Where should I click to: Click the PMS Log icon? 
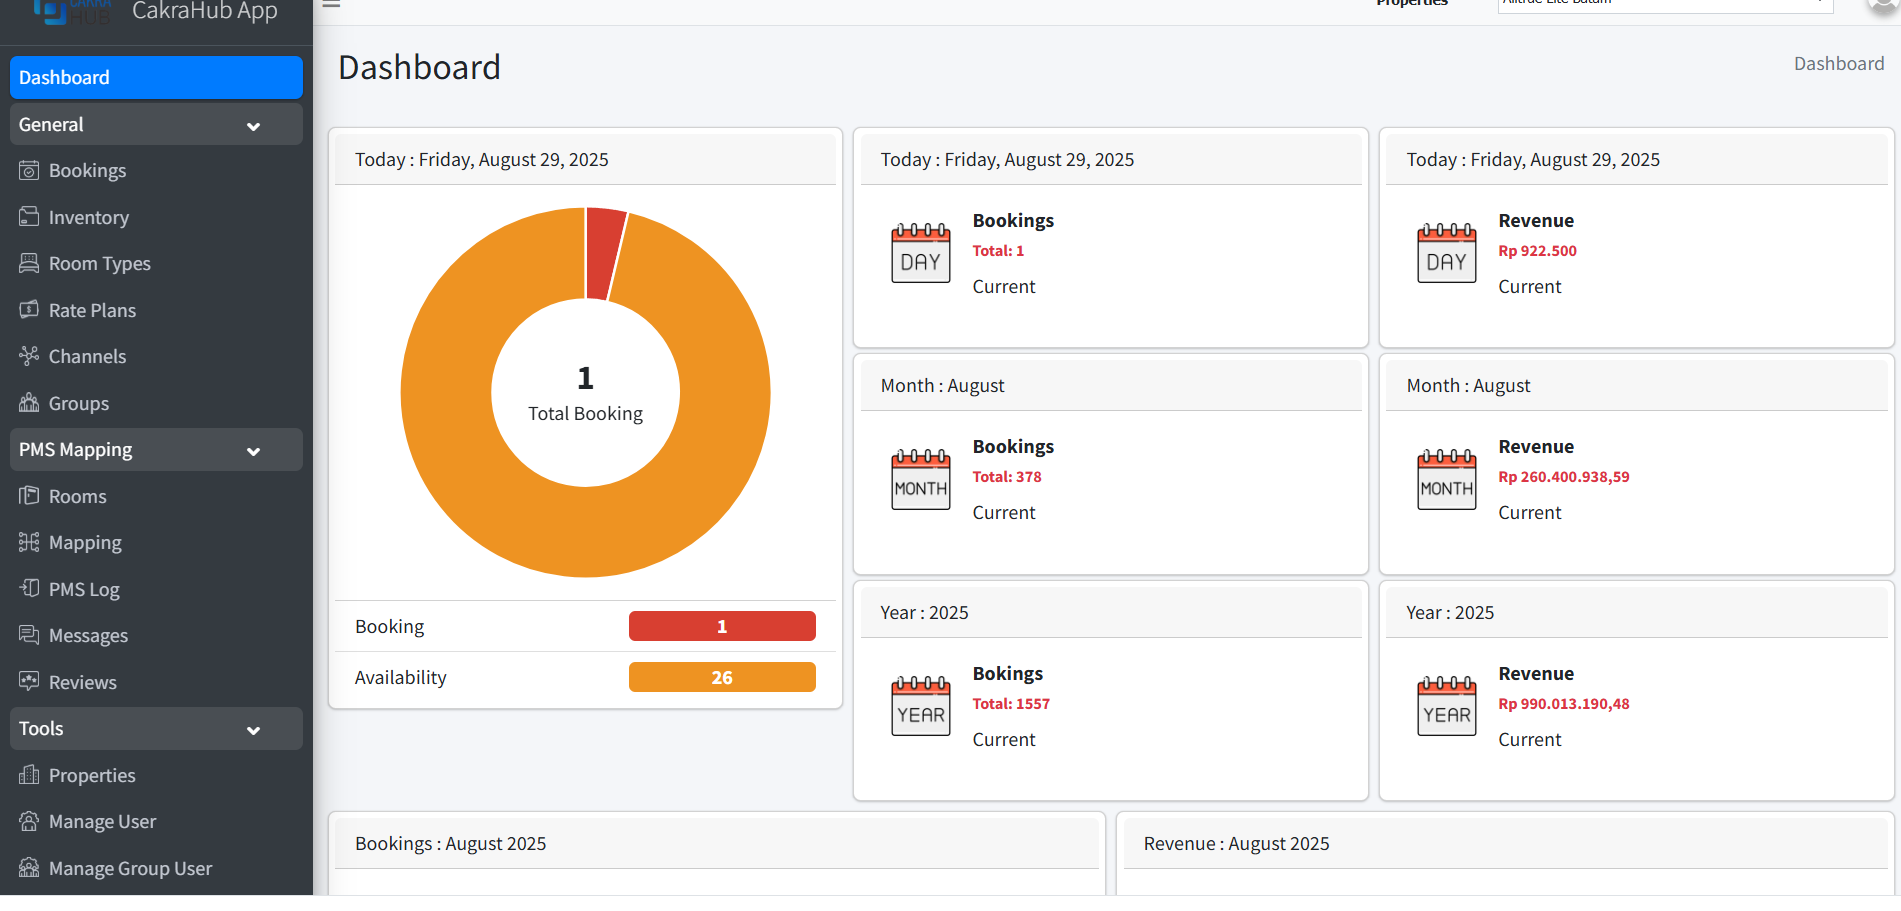[x=30, y=589]
